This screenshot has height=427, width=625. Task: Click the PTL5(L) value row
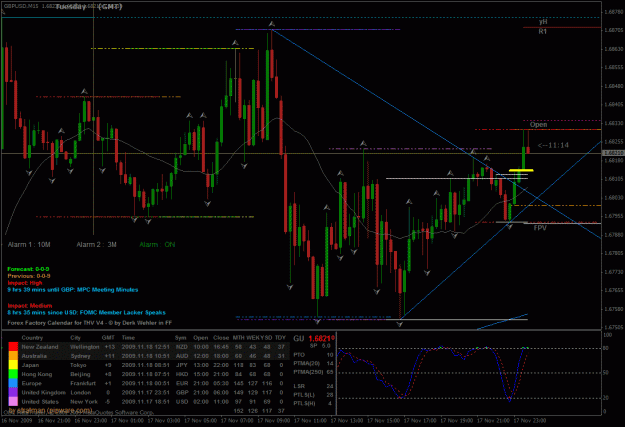tap(314, 395)
